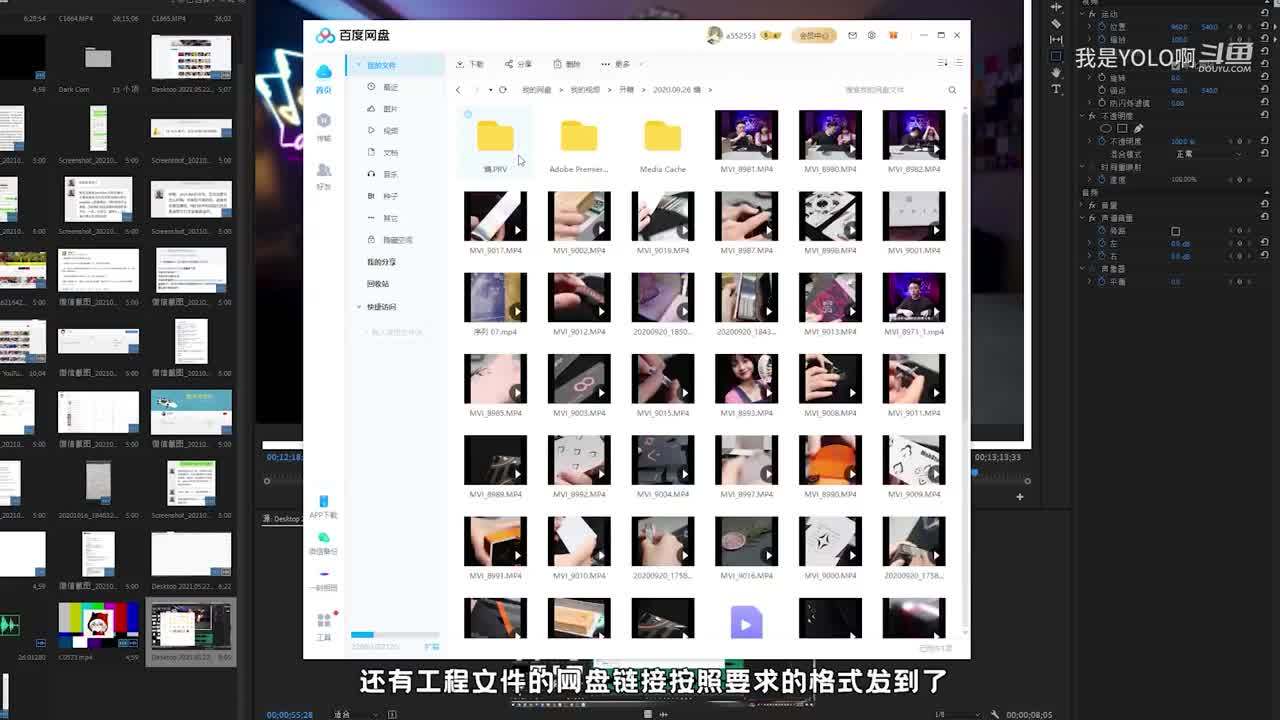Click the download icon in Netdisk toolbar
1280x720 pixels.
point(460,64)
